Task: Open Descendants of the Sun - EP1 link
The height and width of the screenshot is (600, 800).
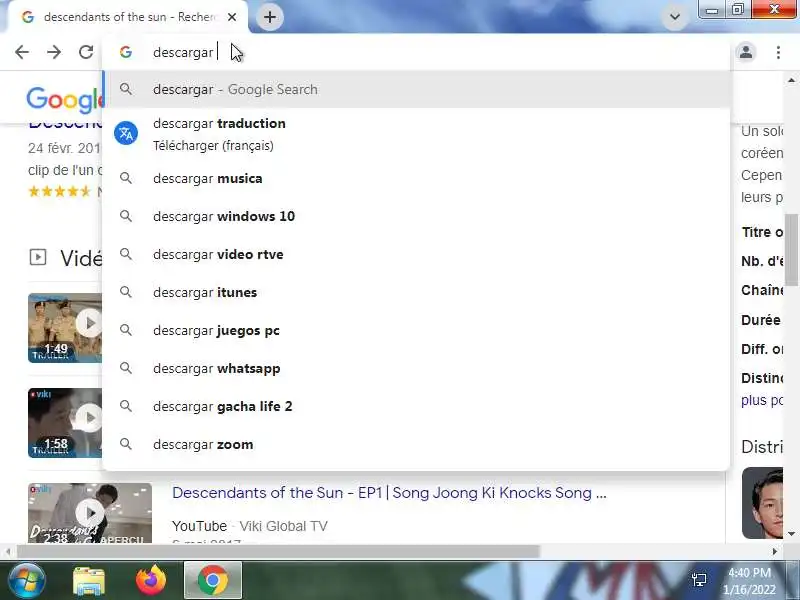Action: tap(389, 493)
